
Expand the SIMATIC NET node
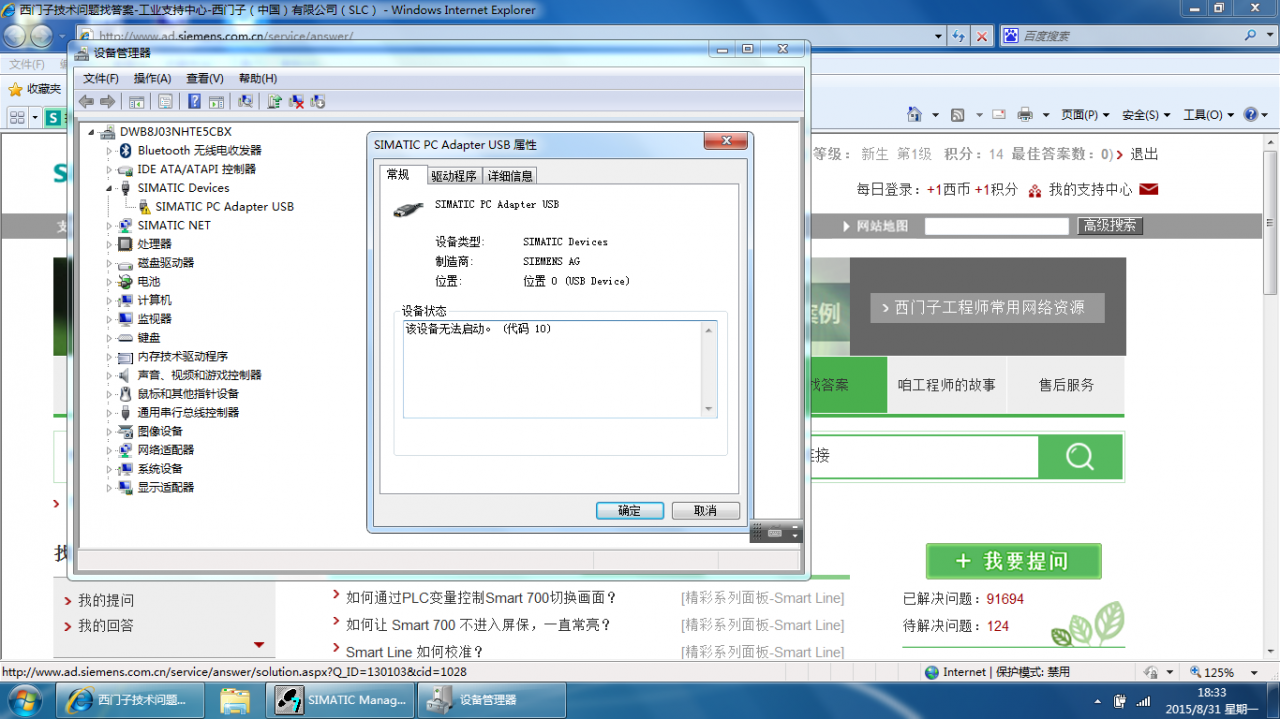[x=110, y=226]
